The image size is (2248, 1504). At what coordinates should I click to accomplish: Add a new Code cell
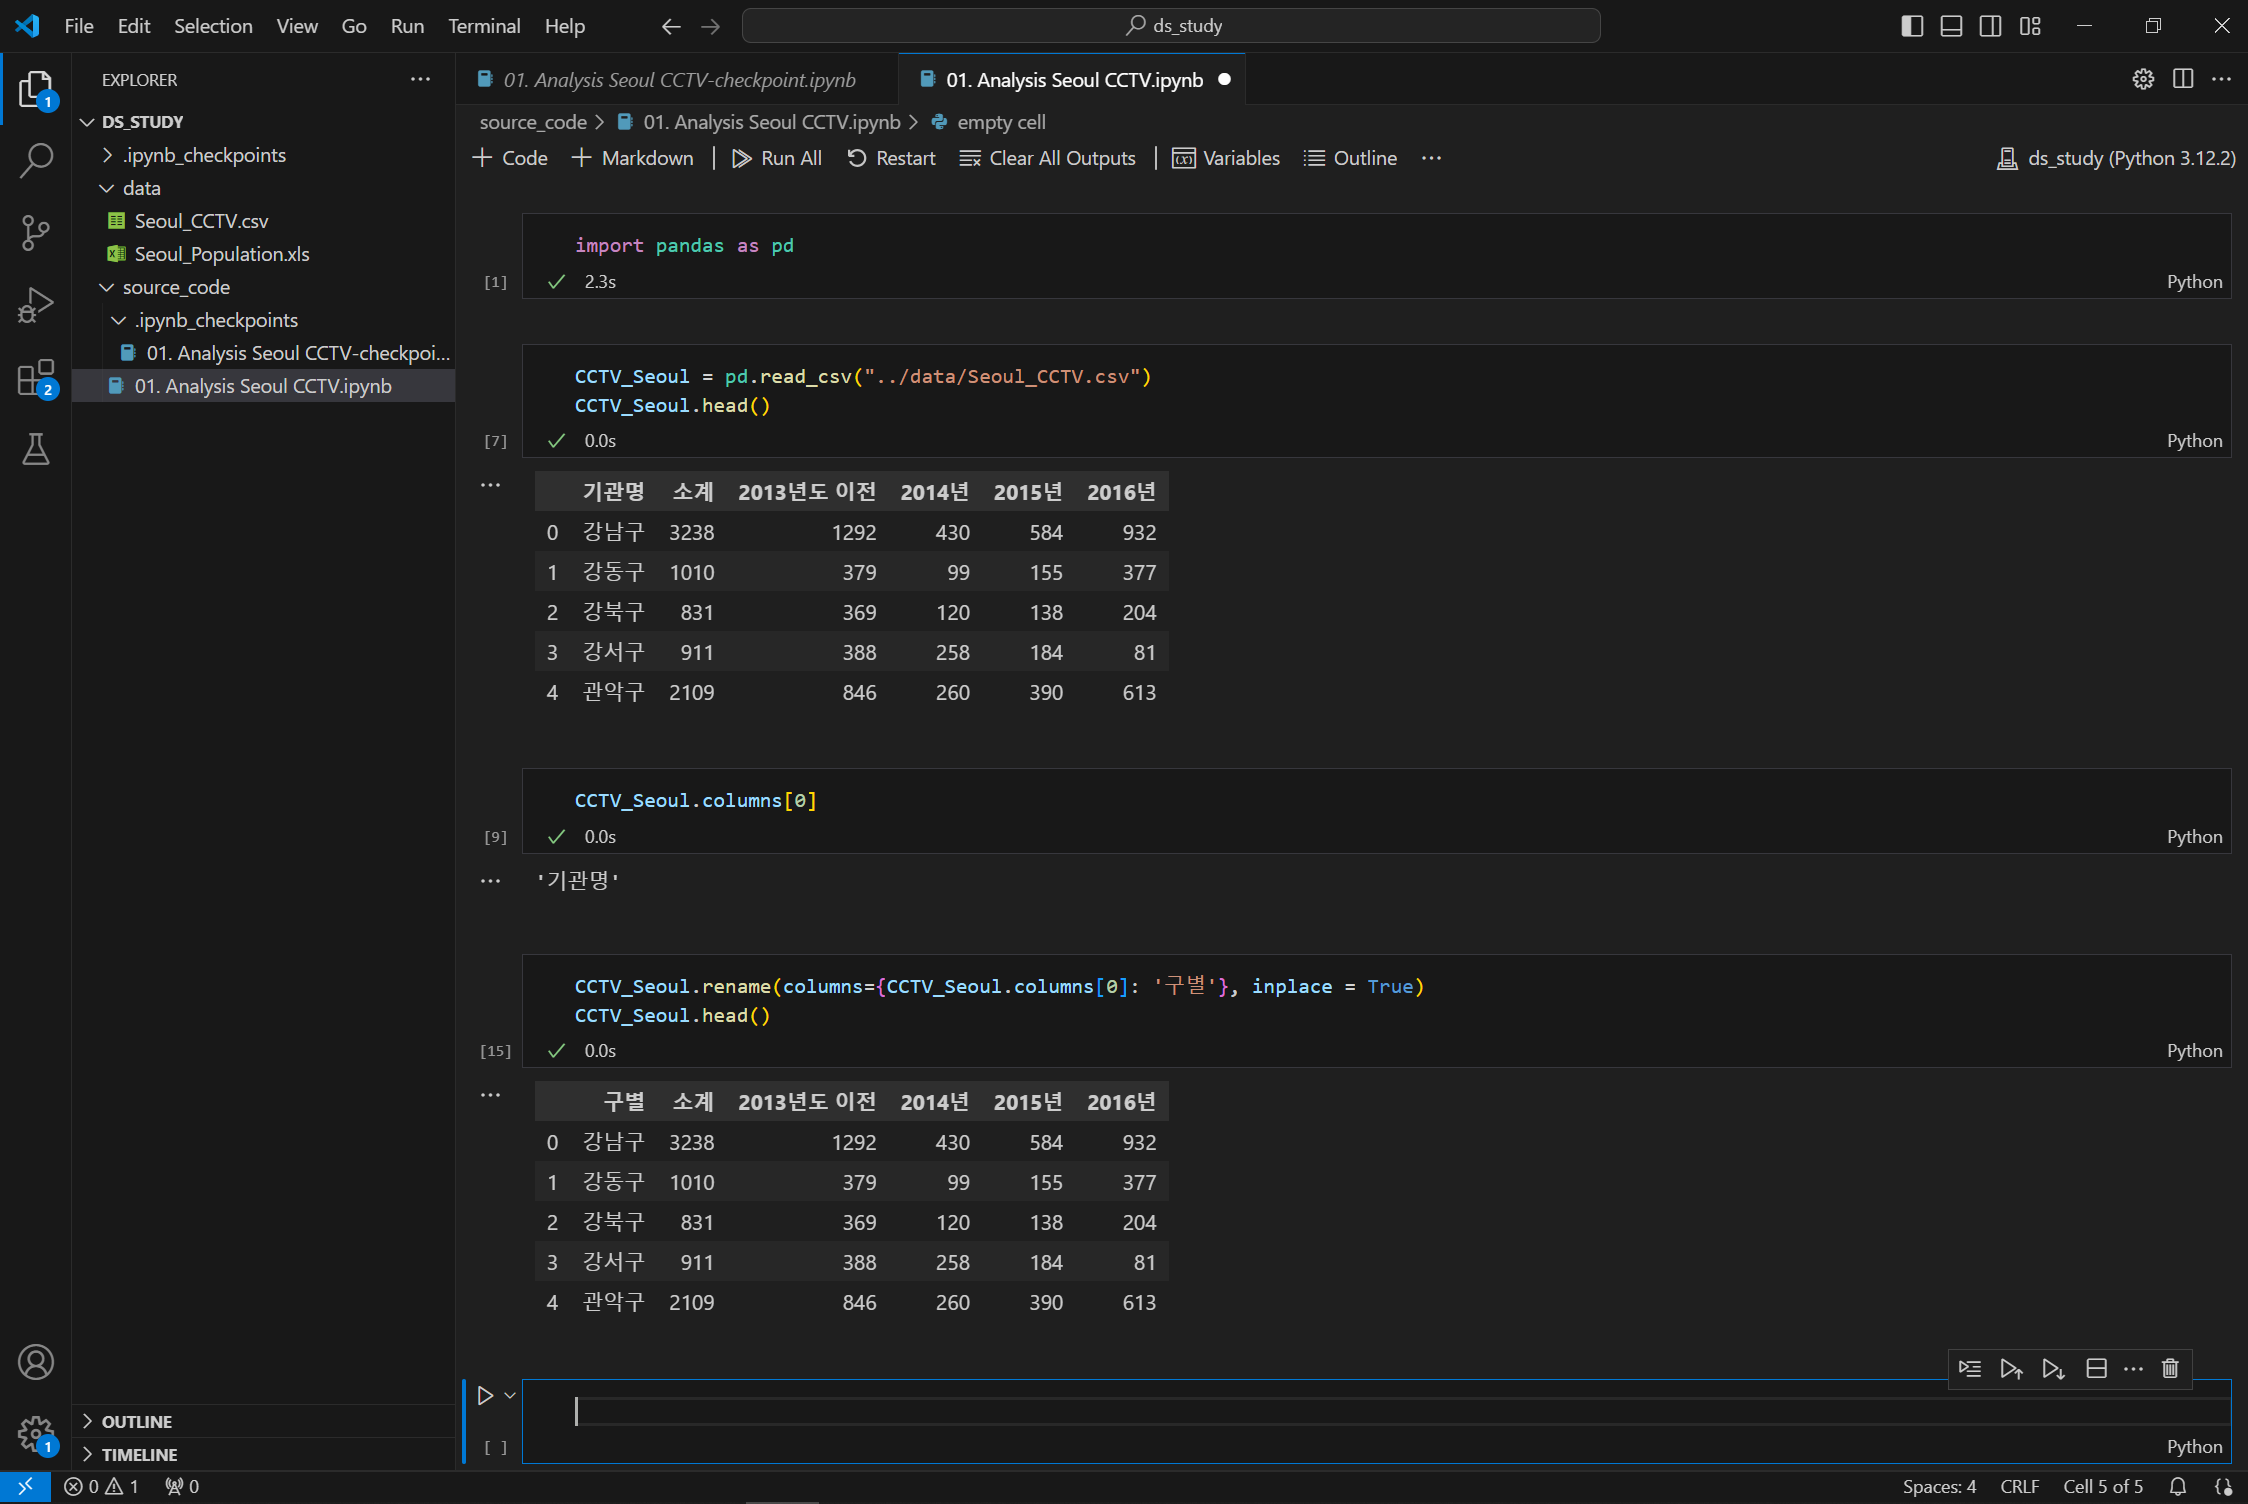click(x=511, y=158)
